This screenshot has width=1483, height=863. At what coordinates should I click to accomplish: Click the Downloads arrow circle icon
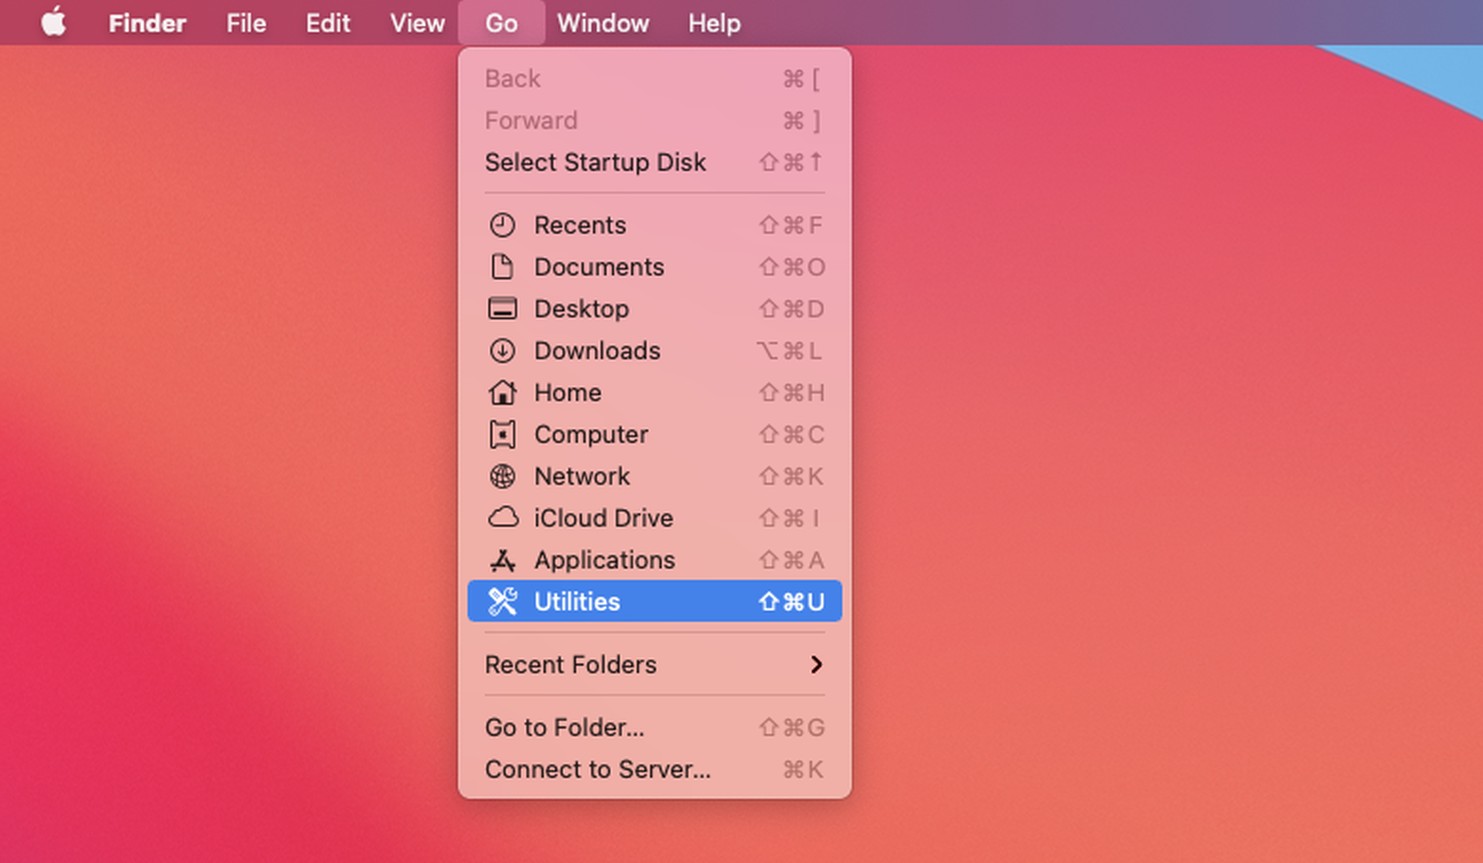(502, 351)
